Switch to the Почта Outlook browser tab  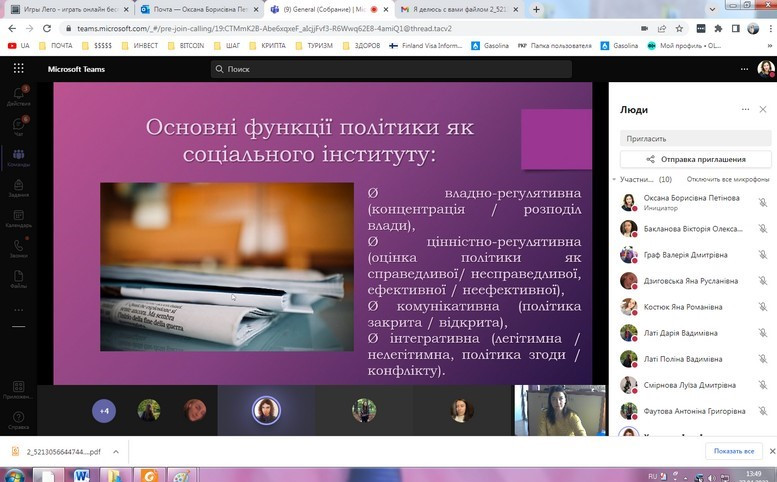200,9
